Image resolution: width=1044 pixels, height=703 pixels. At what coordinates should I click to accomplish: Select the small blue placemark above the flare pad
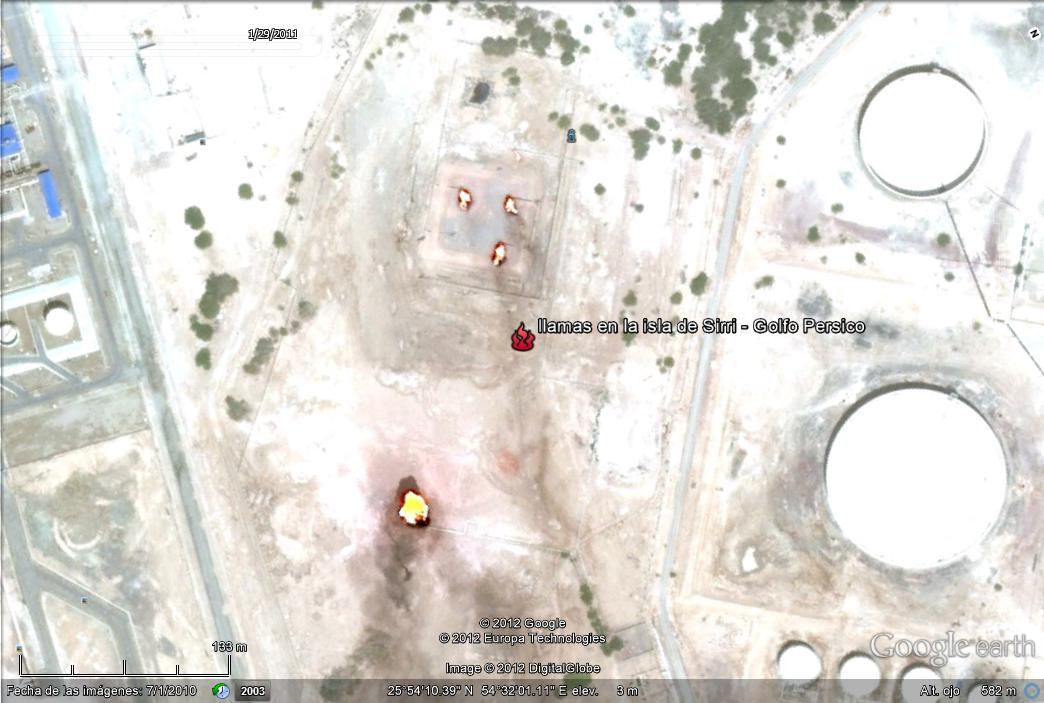(x=571, y=135)
